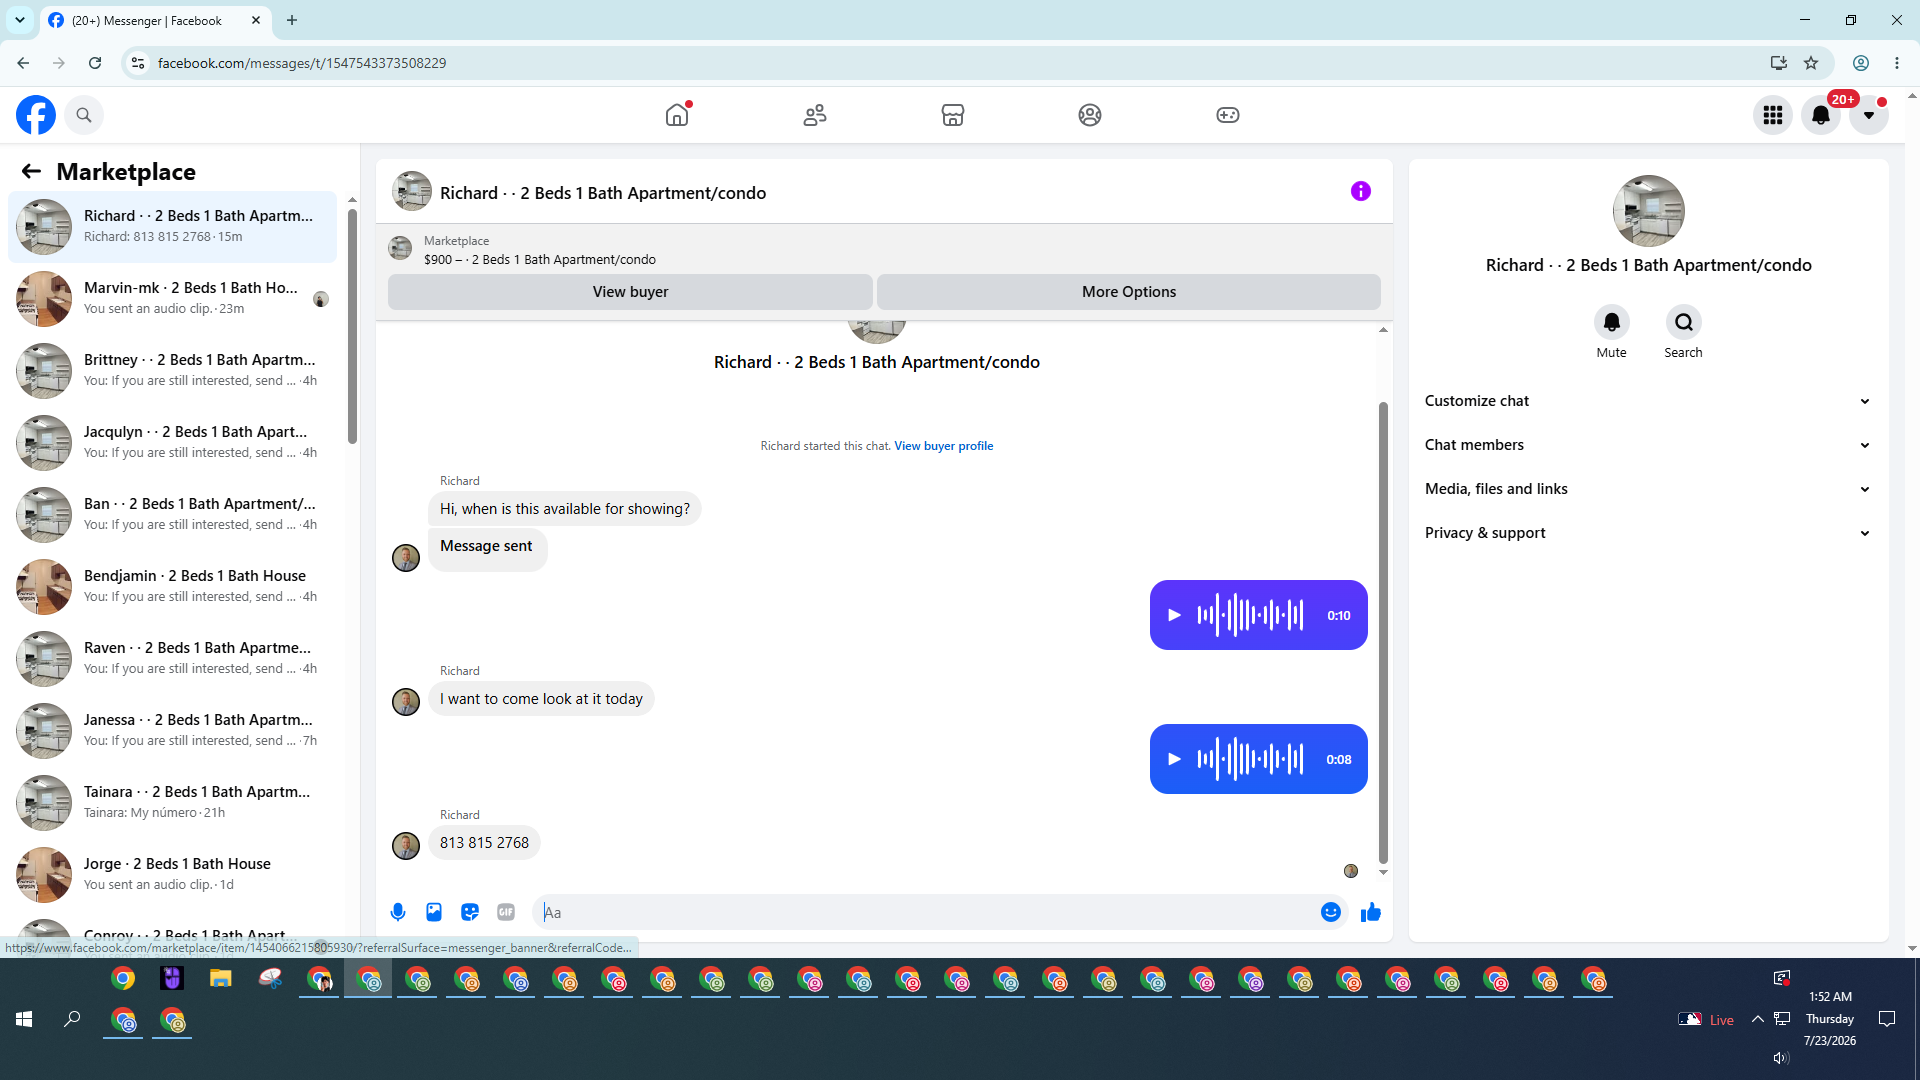This screenshot has width=1920, height=1080.
Task: Open the Friends icon in top navigation
Action: tap(815, 115)
